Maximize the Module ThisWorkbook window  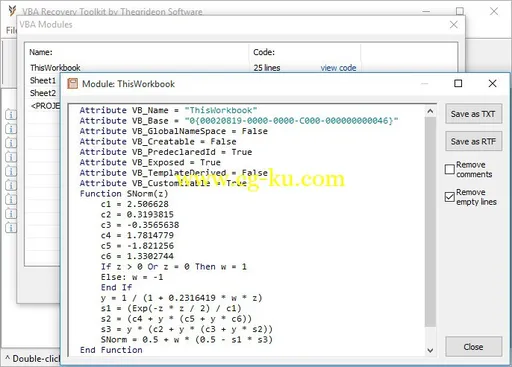point(458,83)
